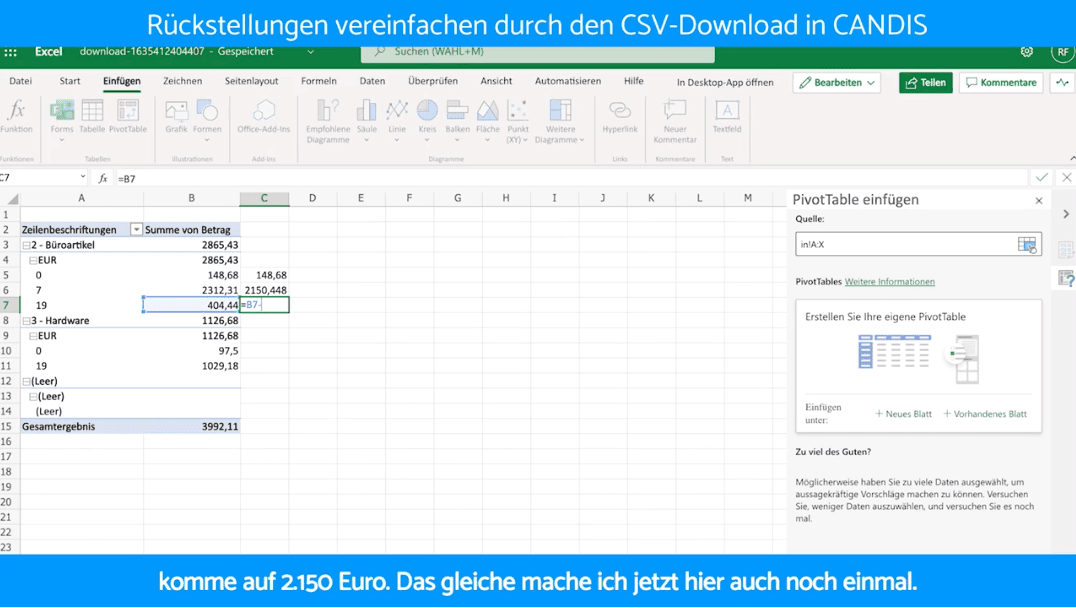Click the activity line icon beside Kommentare
Screen dimensions: 1076x608
pyautogui.click(x=1062, y=82)
